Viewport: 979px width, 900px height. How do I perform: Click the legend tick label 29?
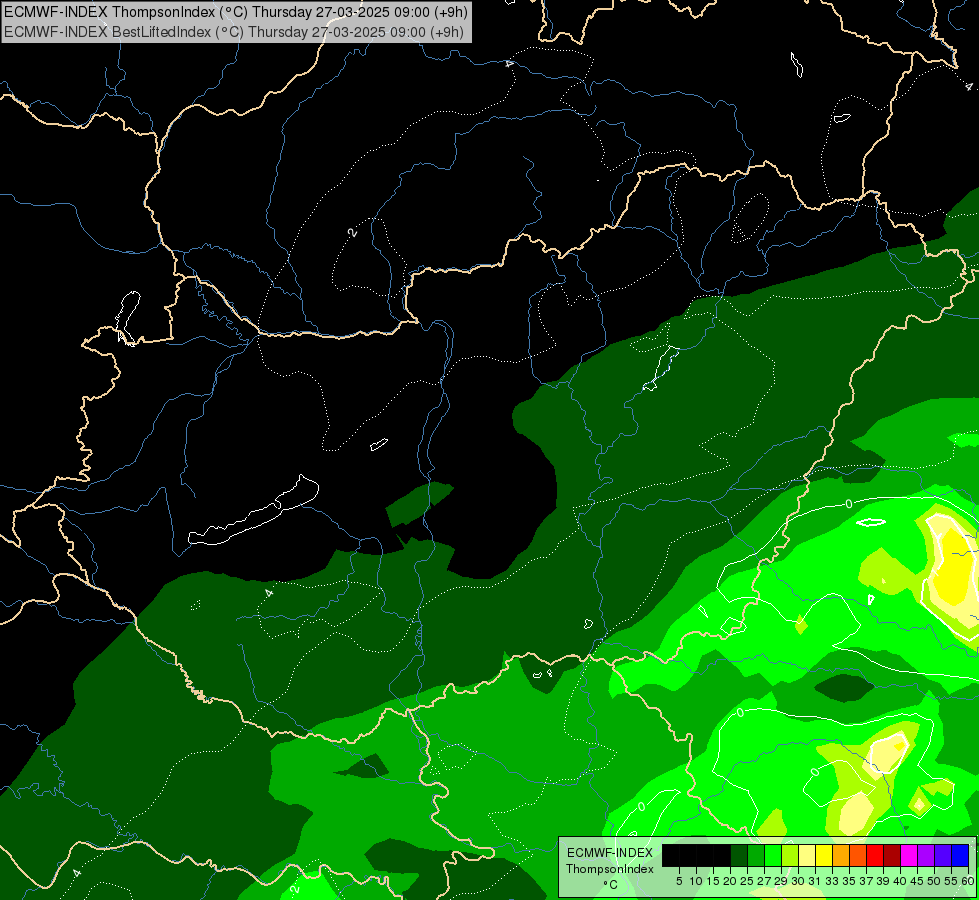tap(781, 881)
